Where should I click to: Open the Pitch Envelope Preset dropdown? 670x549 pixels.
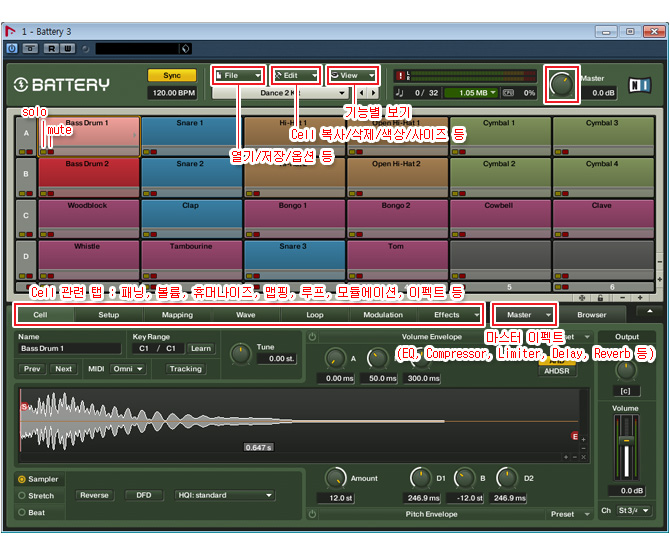point(570,514)
